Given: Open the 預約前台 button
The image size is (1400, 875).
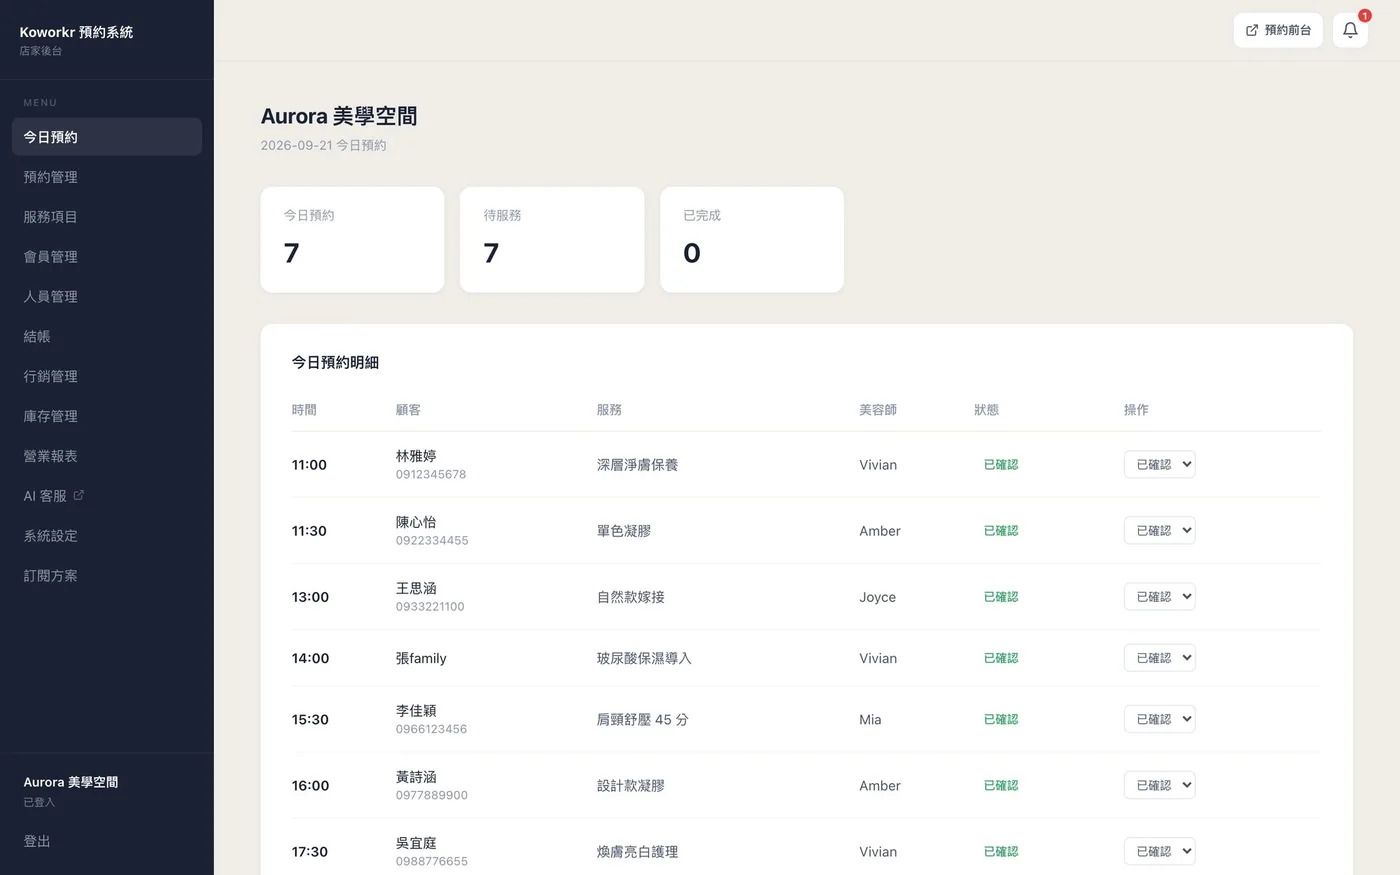Looking at the screenshot, I should (x=1278, y=30).
